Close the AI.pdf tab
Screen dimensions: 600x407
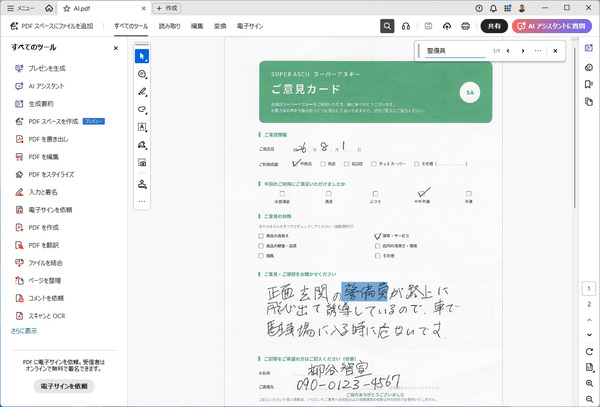coord(143,8)
